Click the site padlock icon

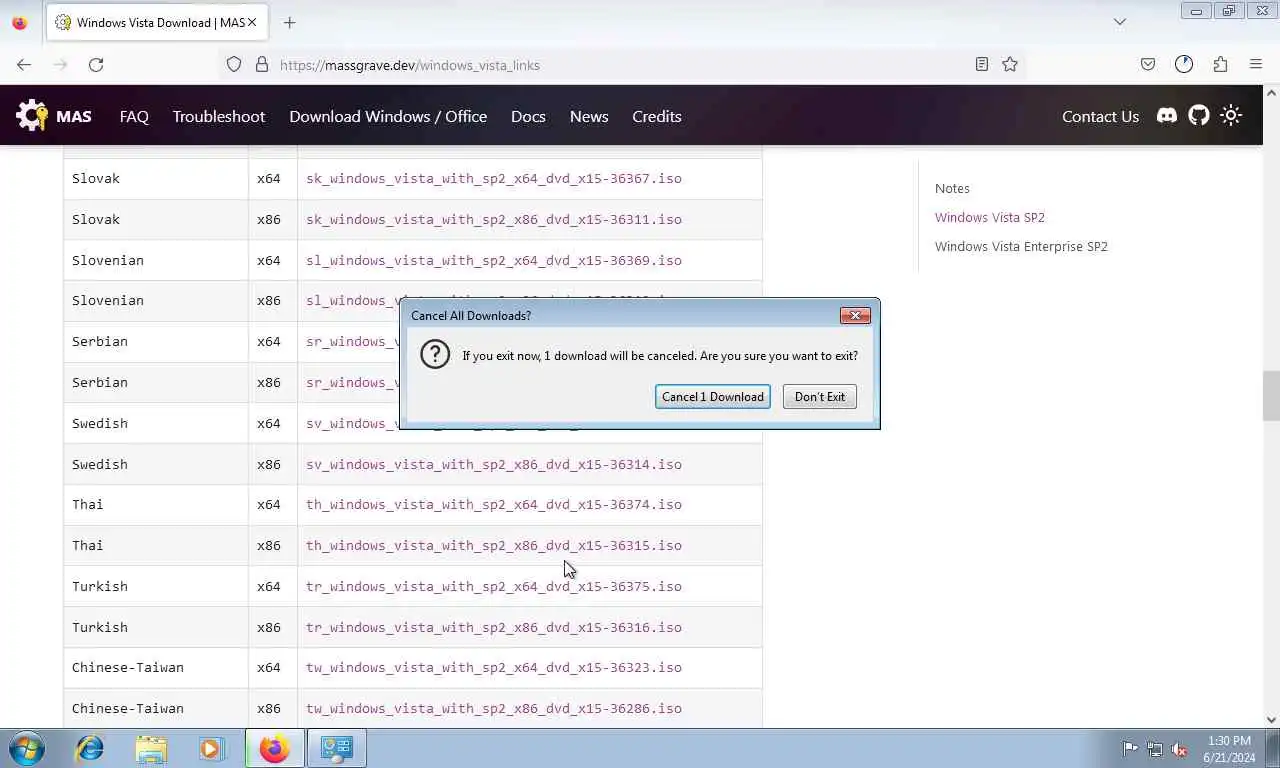(x=262, y=64)
